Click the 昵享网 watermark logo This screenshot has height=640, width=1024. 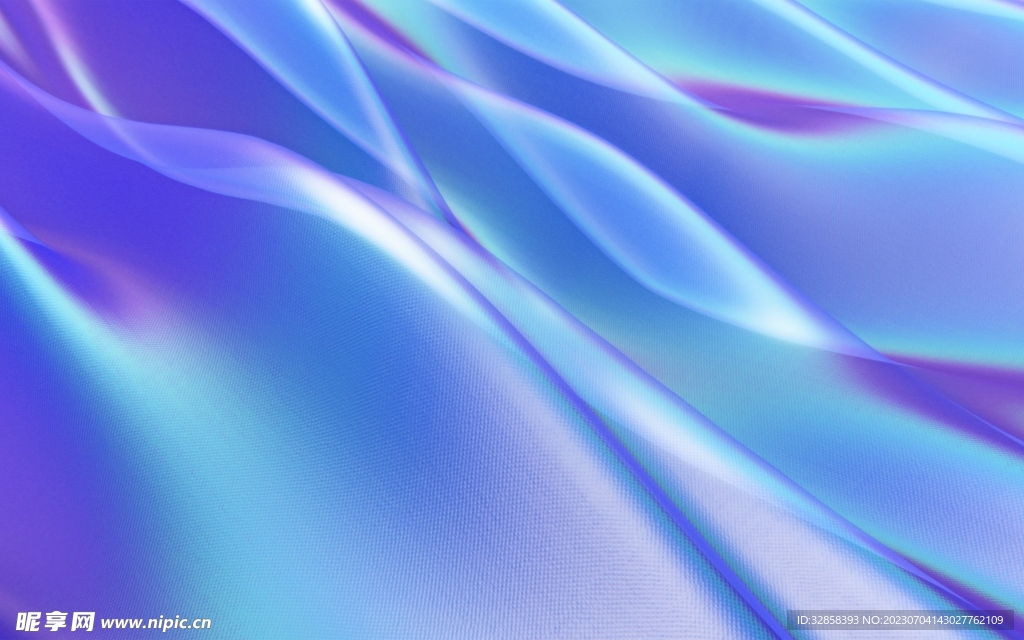coord(55,621)
